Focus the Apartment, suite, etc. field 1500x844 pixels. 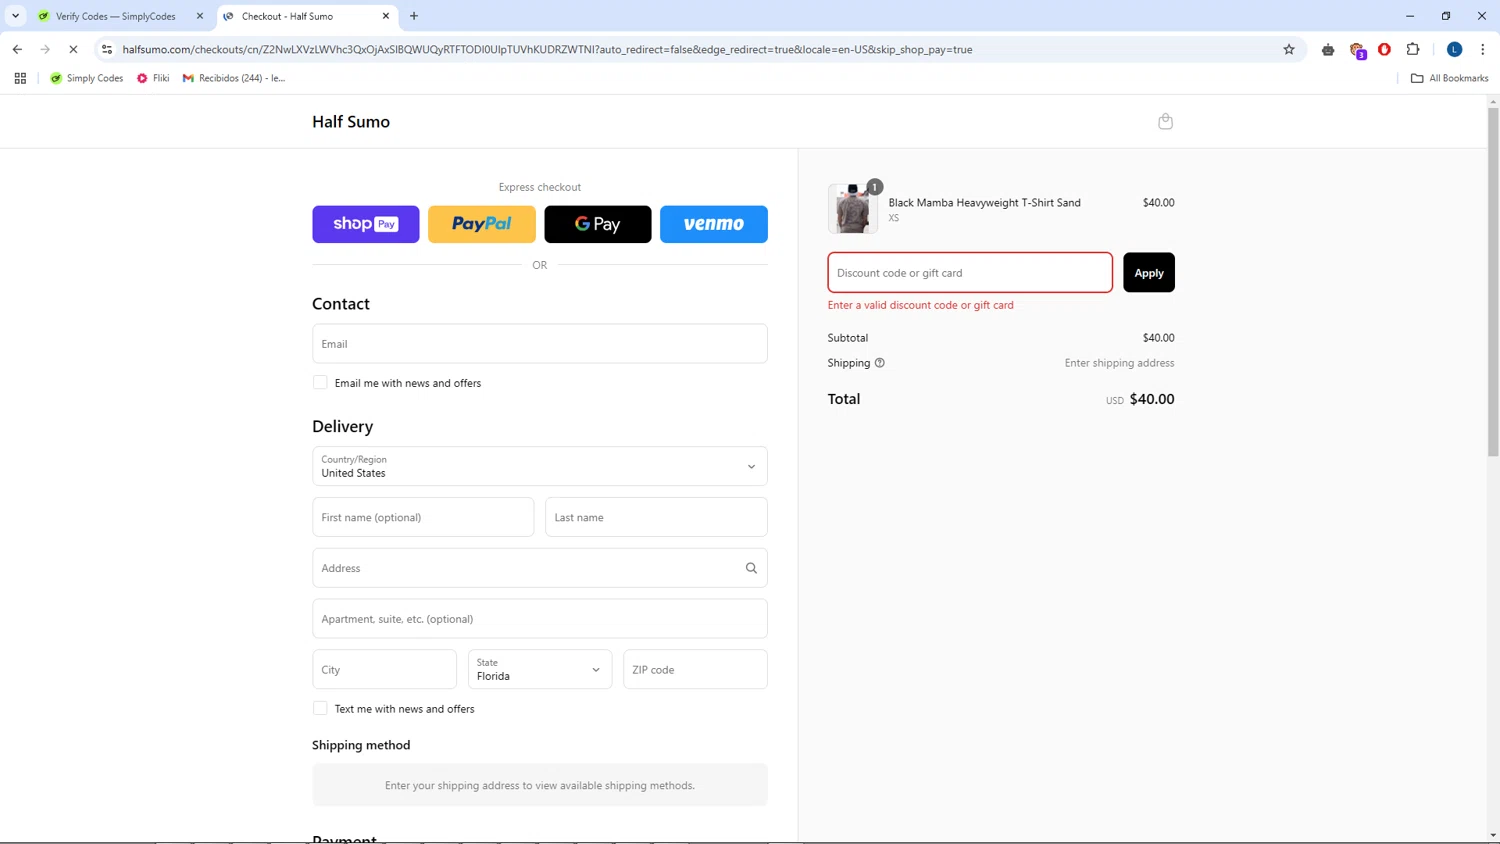click(x=540, y=619)
